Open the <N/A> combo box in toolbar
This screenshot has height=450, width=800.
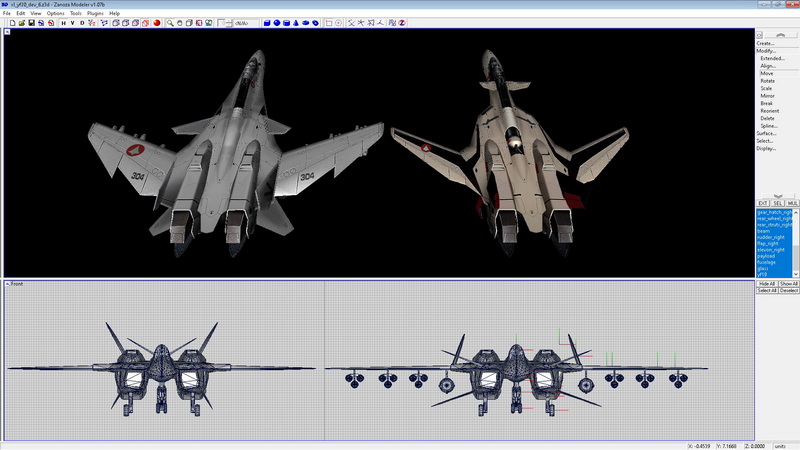(x=243, y=22)
